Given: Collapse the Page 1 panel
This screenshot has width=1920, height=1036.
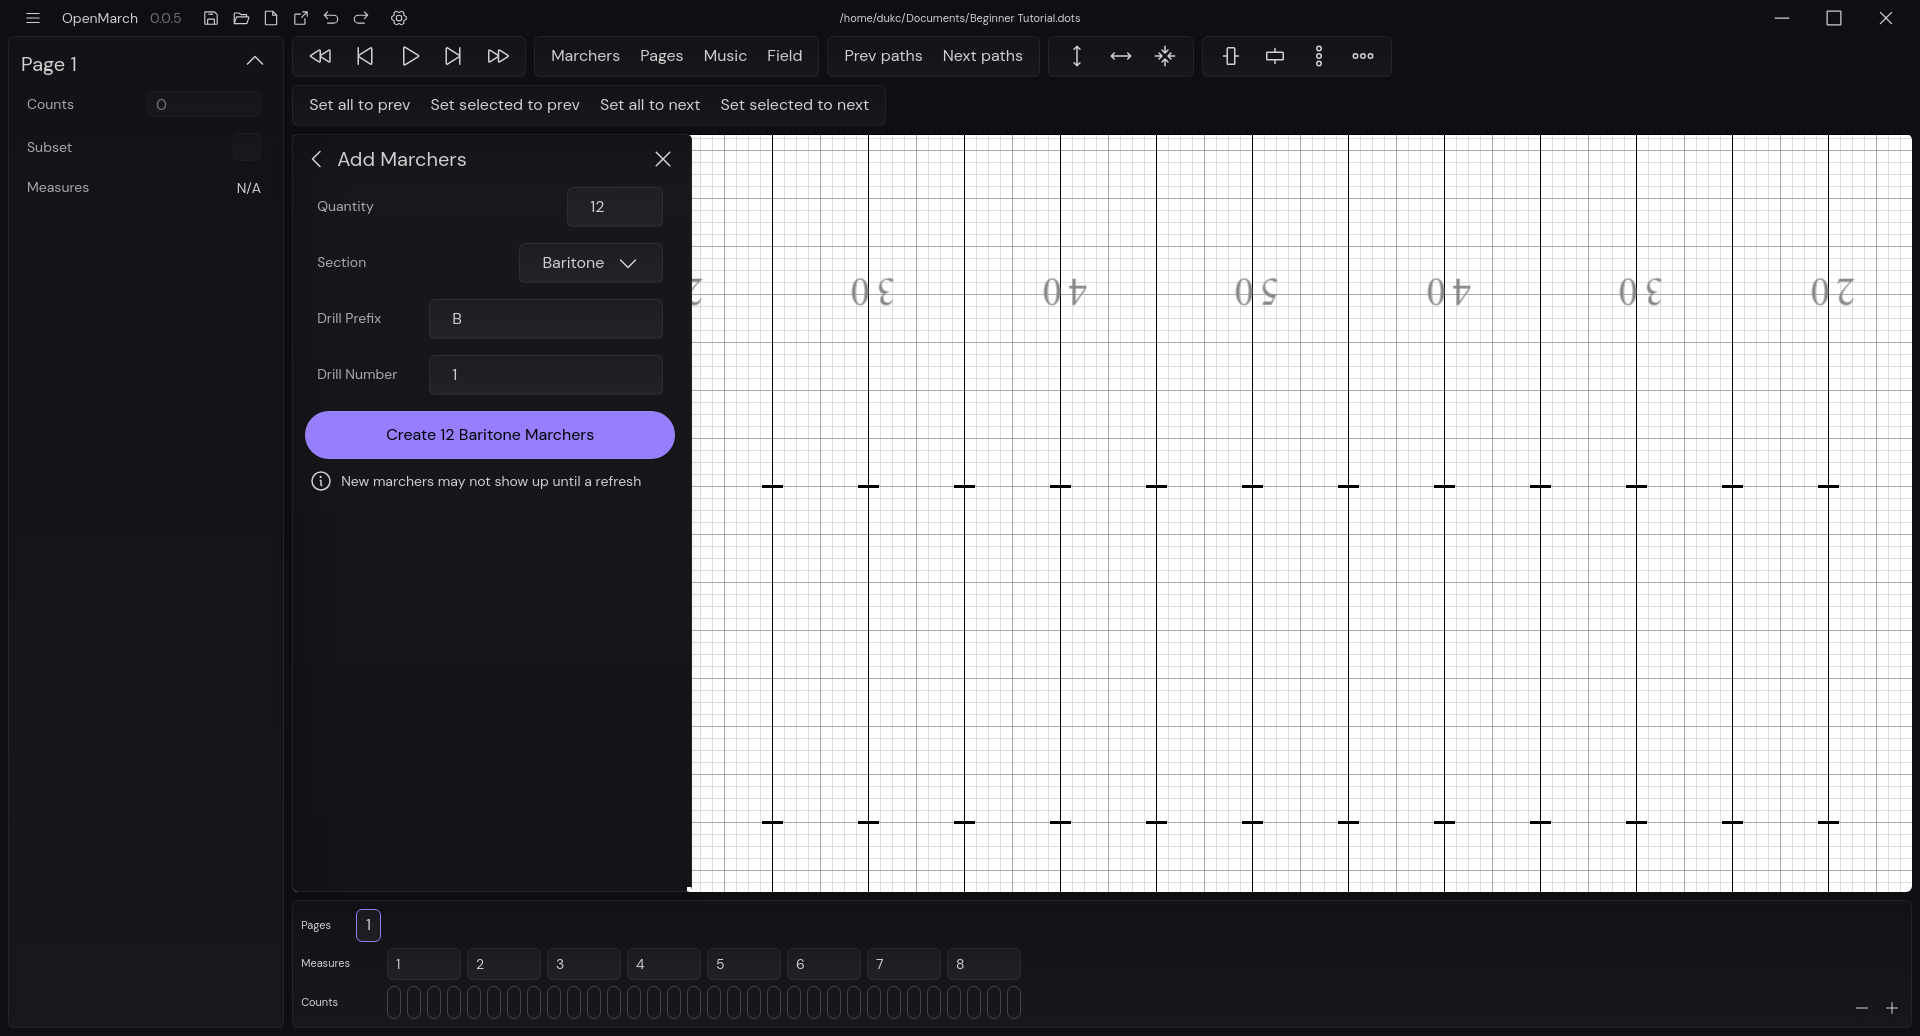Looking at the screenshot, I should click(x=255, y=61).
